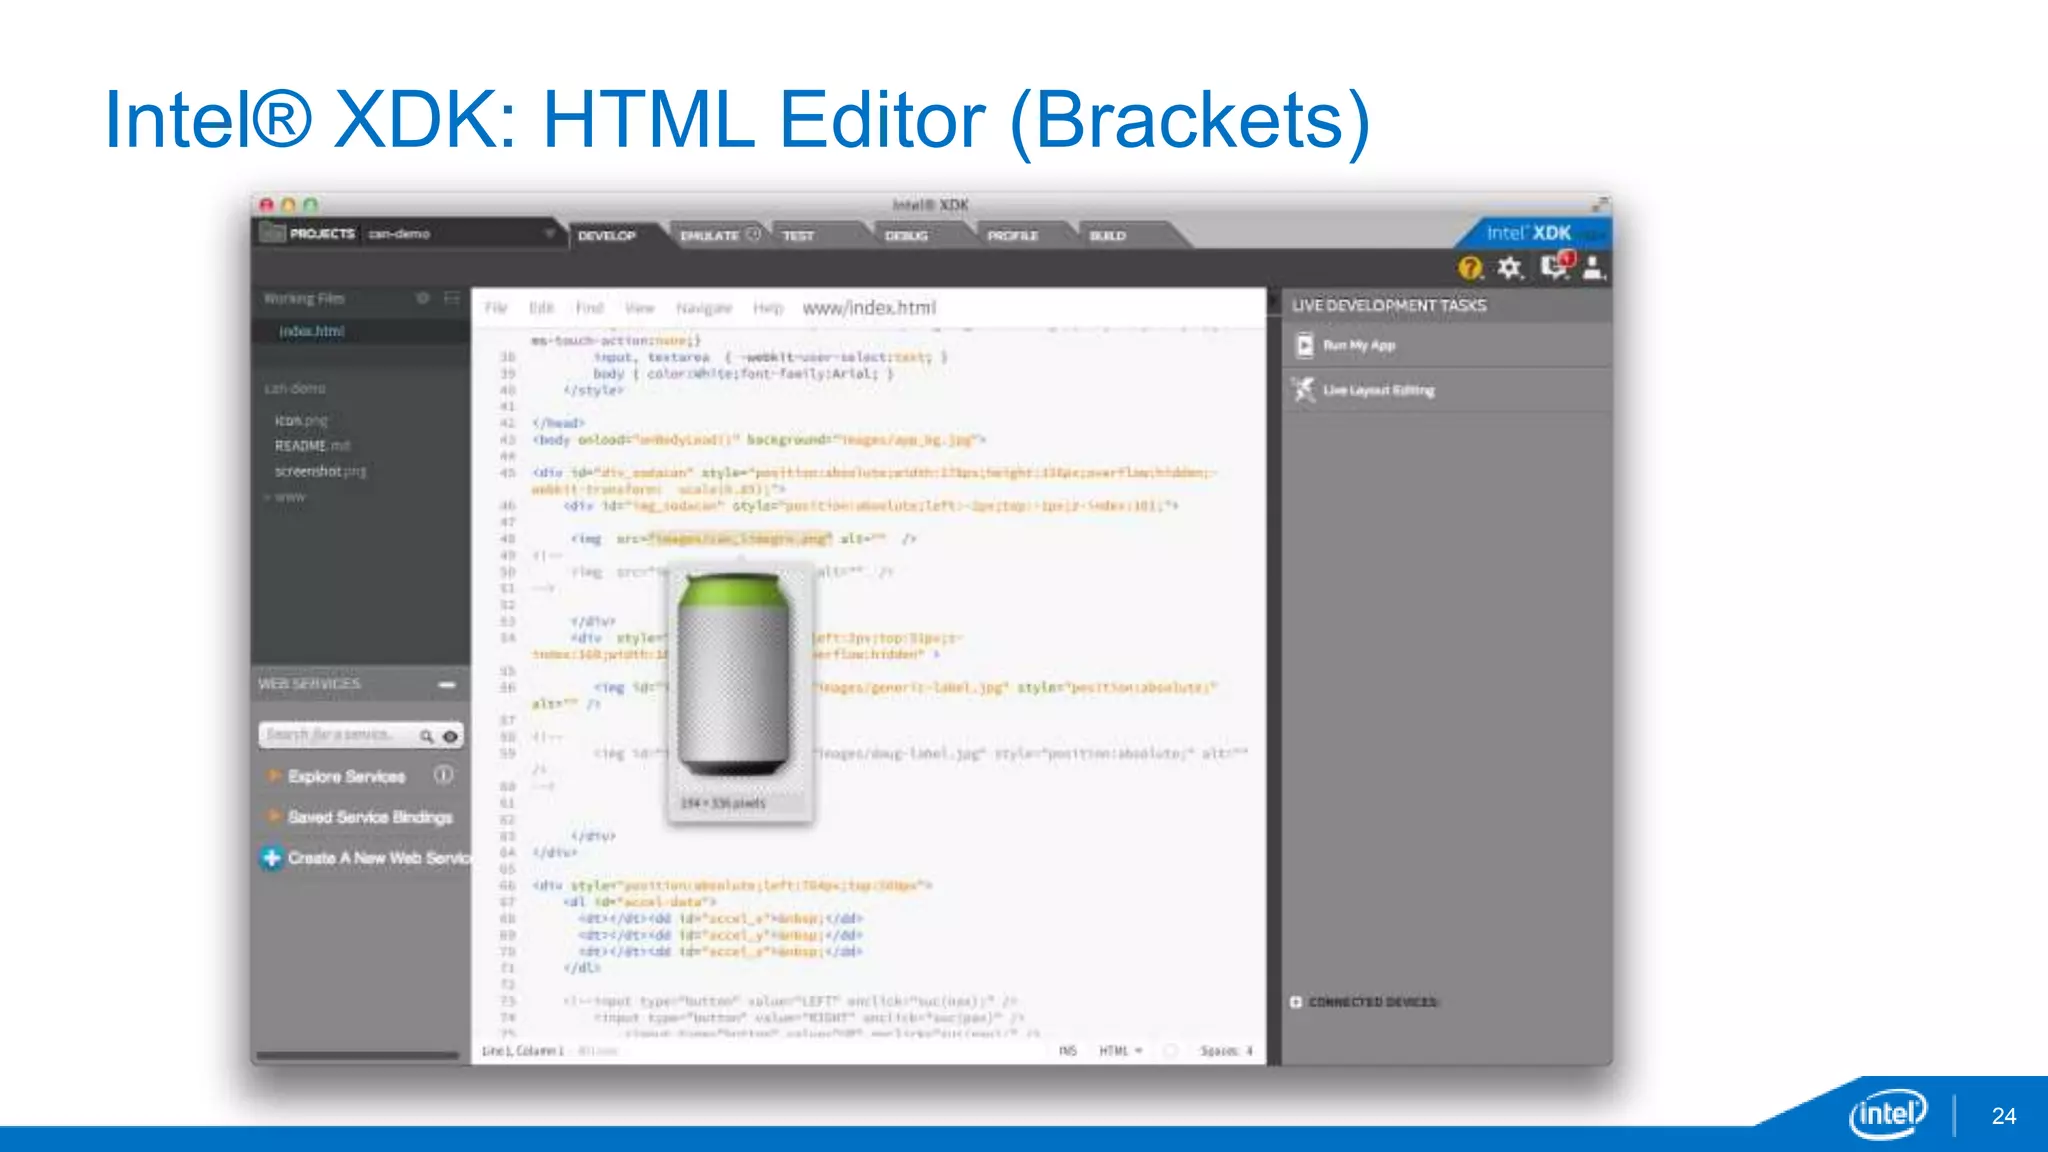The width and height of the screenshot is (2048, 1152).
Task: Open the editor Help menu
Action: pyautogui.click(x=768, y=308)
